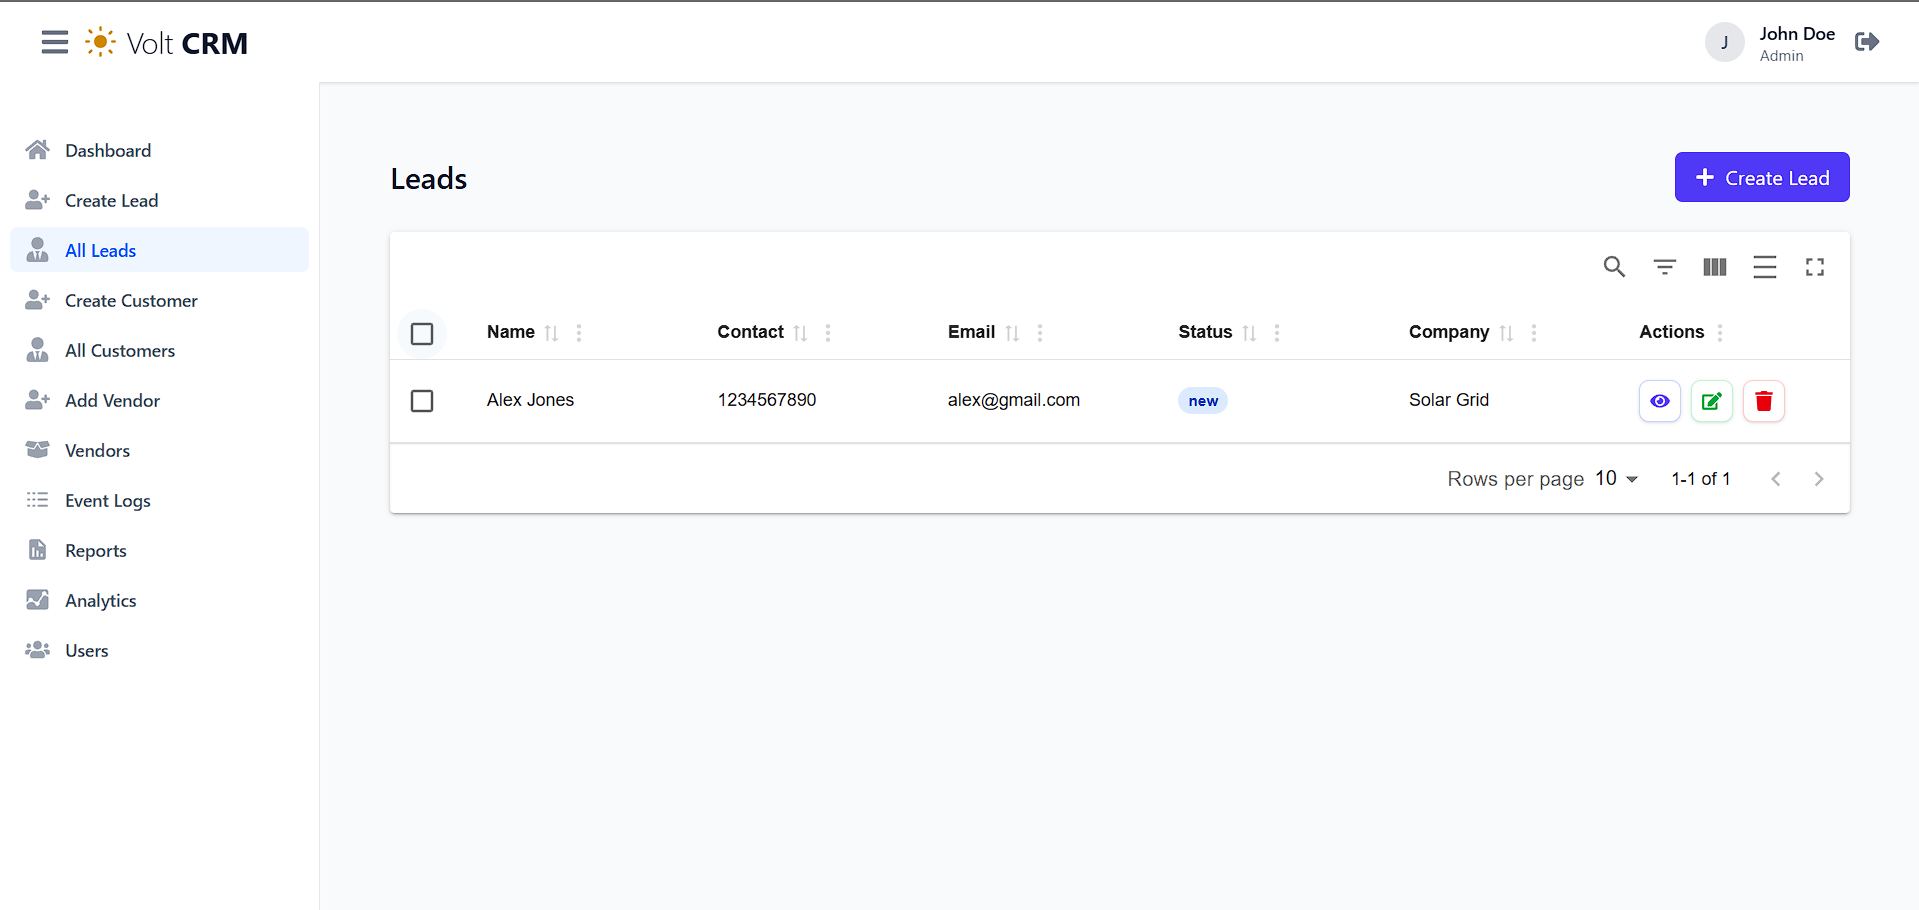Edit the Alex Jones lead

[x=1711, y=401]
